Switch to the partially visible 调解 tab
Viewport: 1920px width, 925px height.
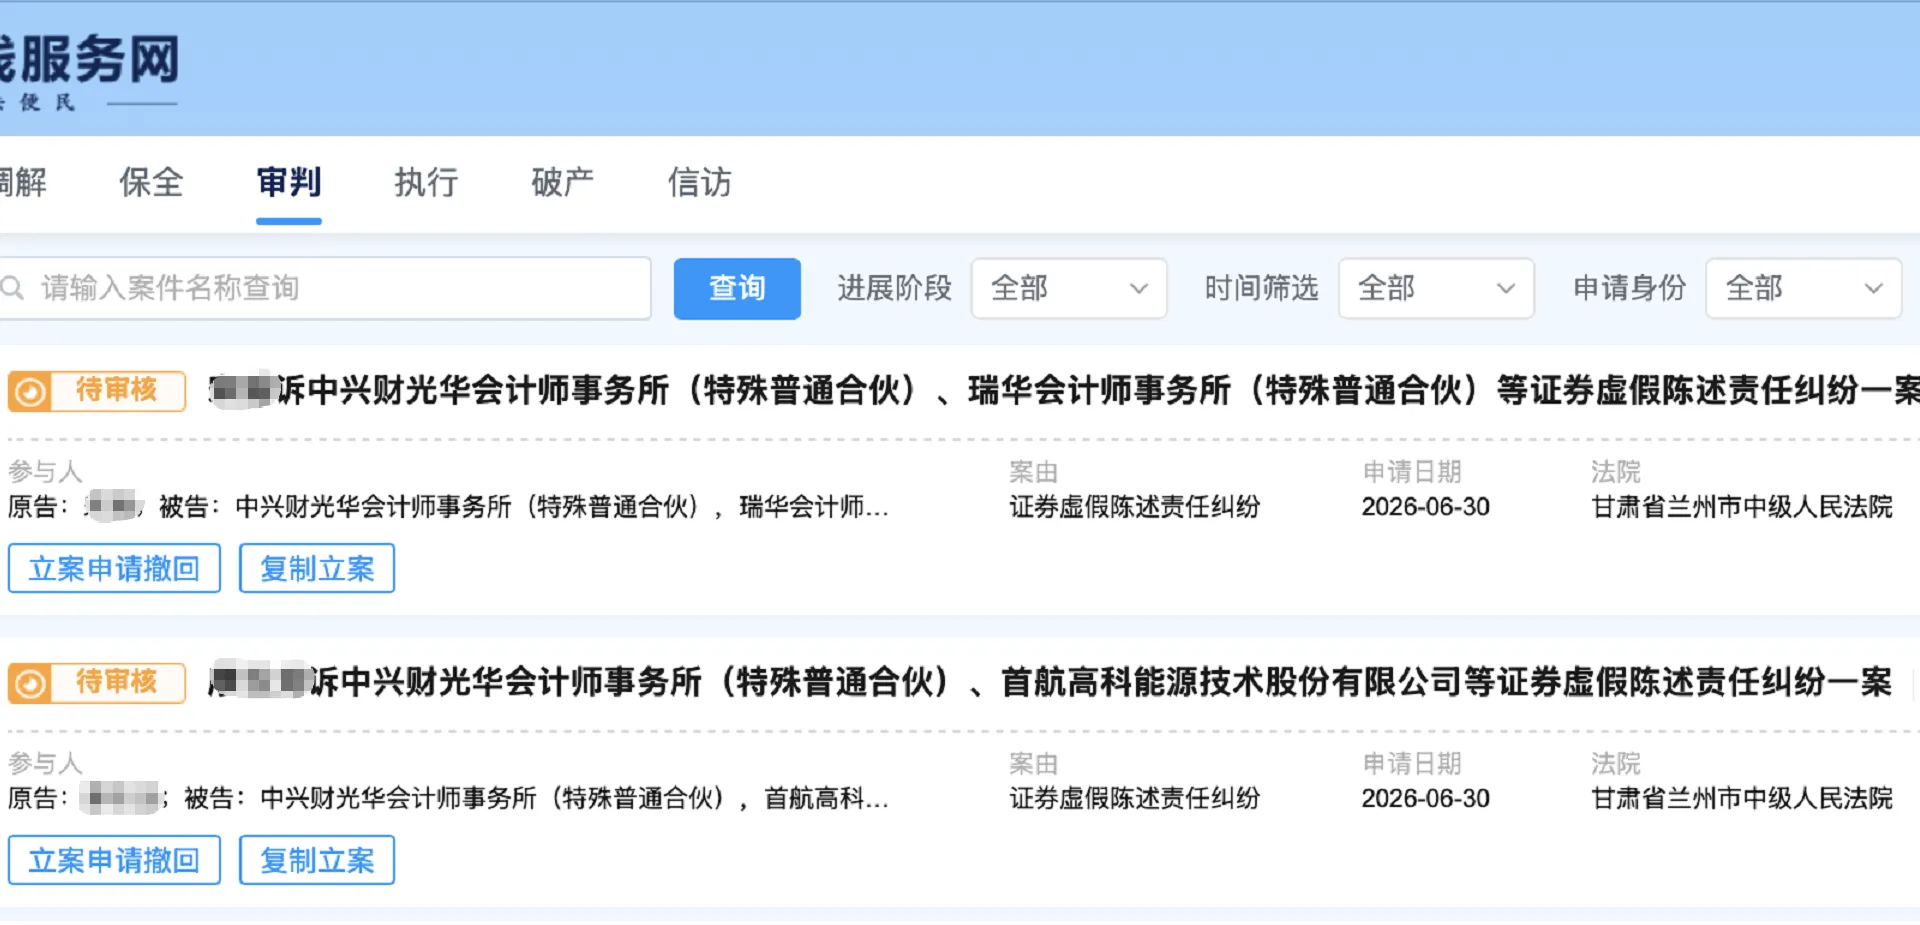pos(23,183)
